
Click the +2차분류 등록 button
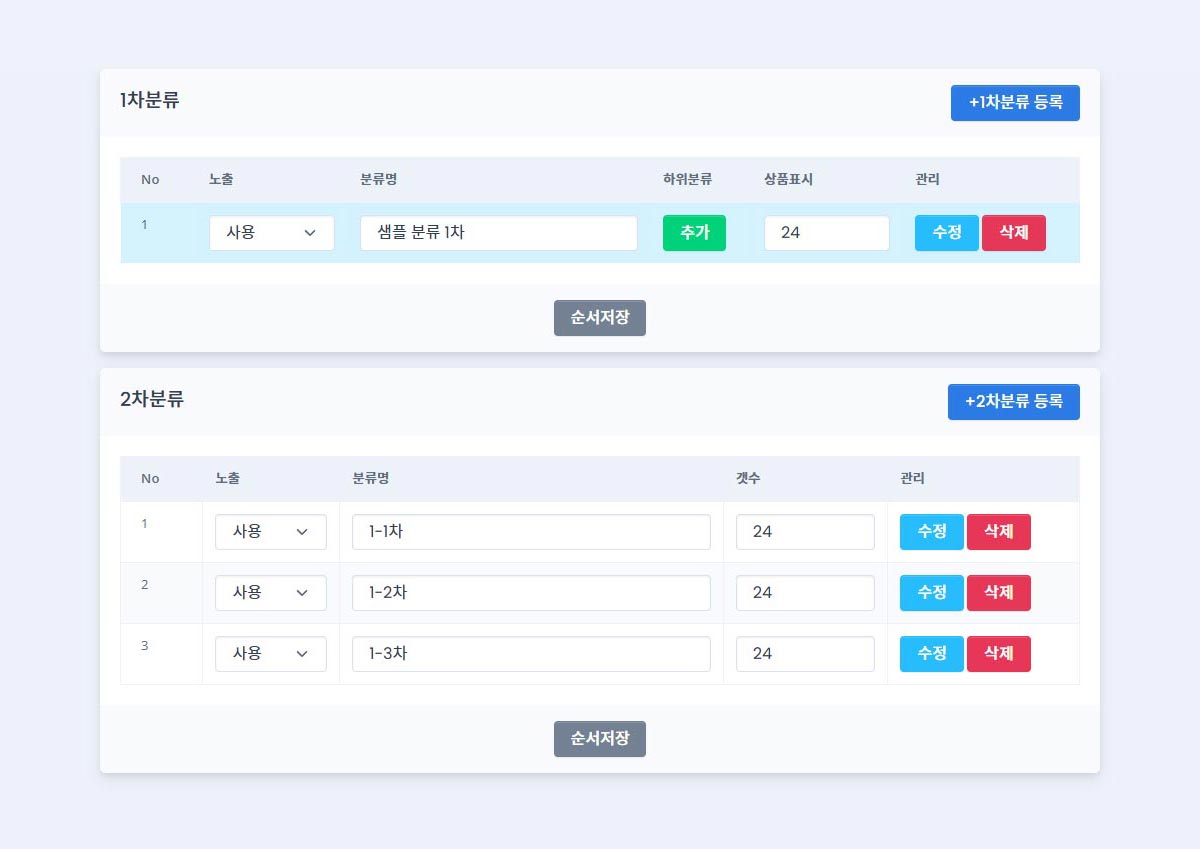pos(1013,402)
